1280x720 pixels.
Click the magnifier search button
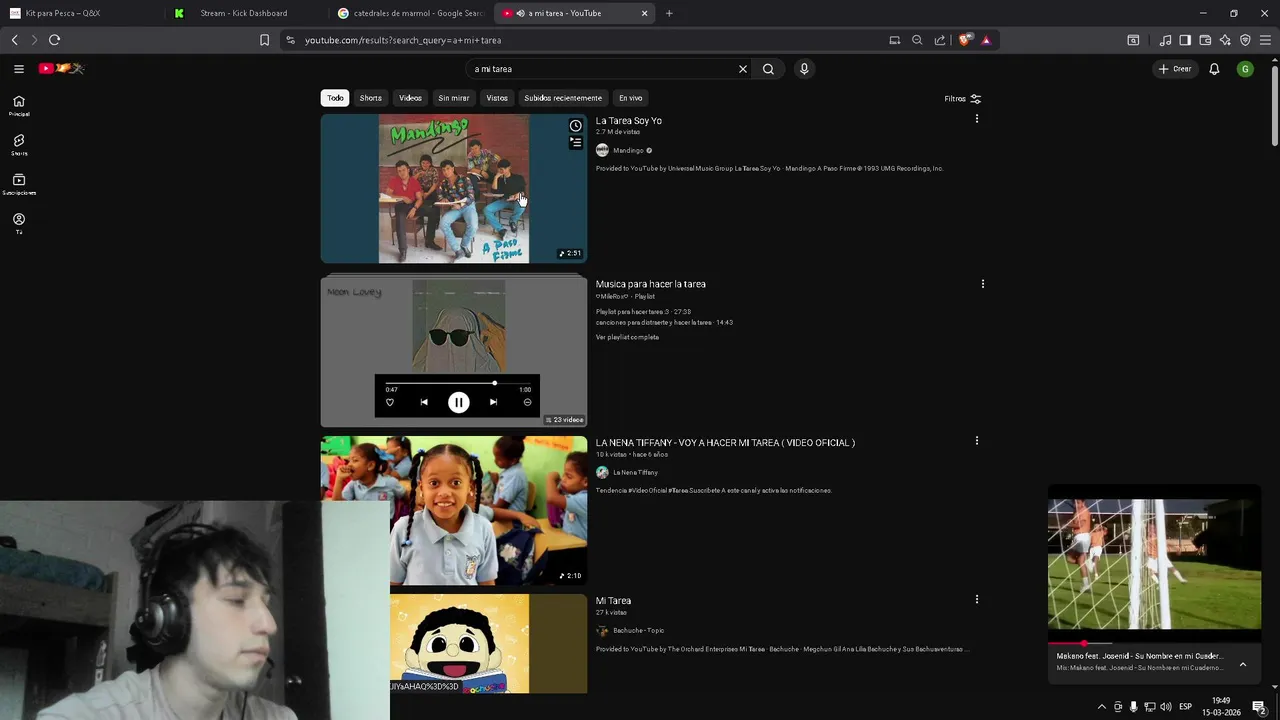click(768, 69)
